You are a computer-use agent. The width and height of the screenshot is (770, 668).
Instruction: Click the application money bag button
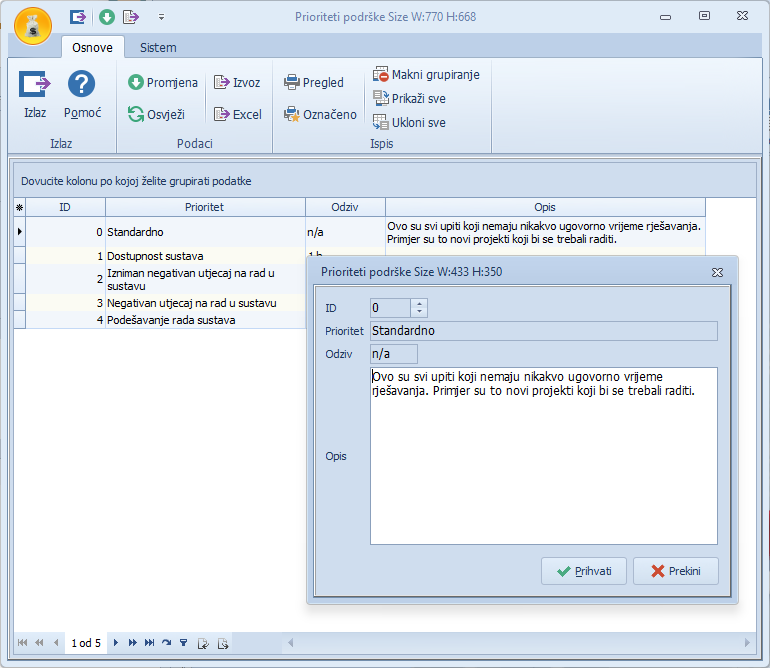point(32,26)
